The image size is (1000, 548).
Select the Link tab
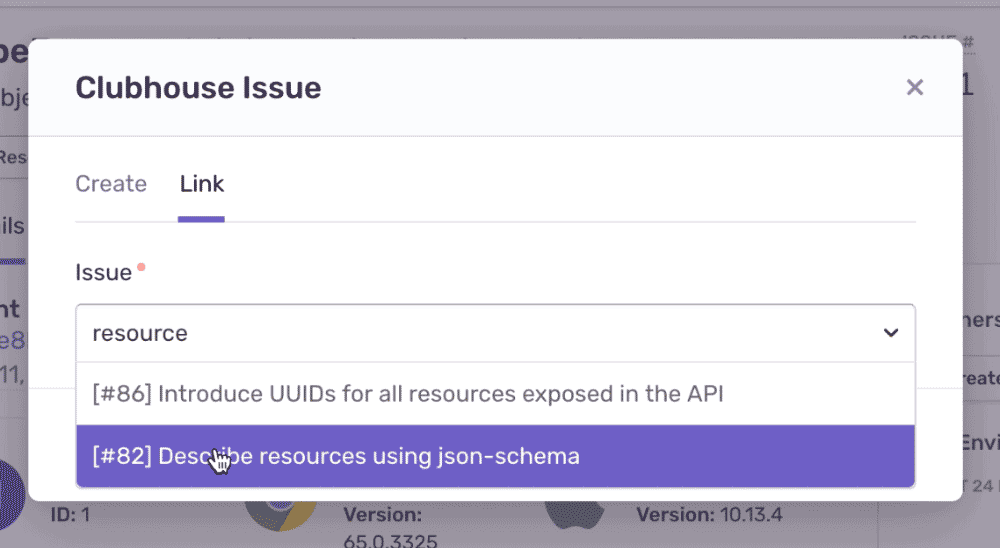202,184
